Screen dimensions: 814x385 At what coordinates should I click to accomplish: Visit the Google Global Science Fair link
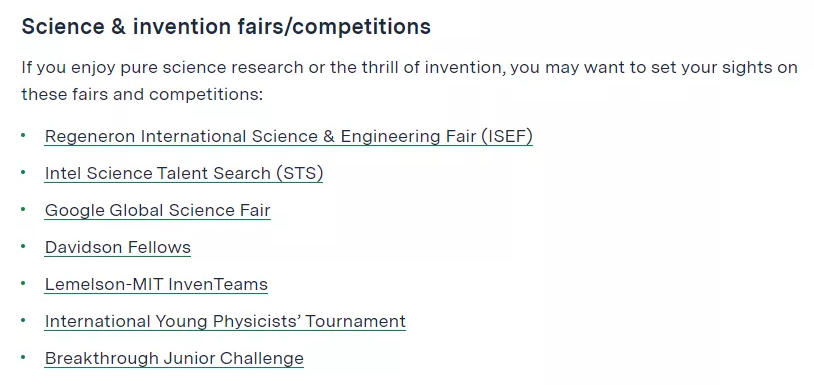[157, 211]
